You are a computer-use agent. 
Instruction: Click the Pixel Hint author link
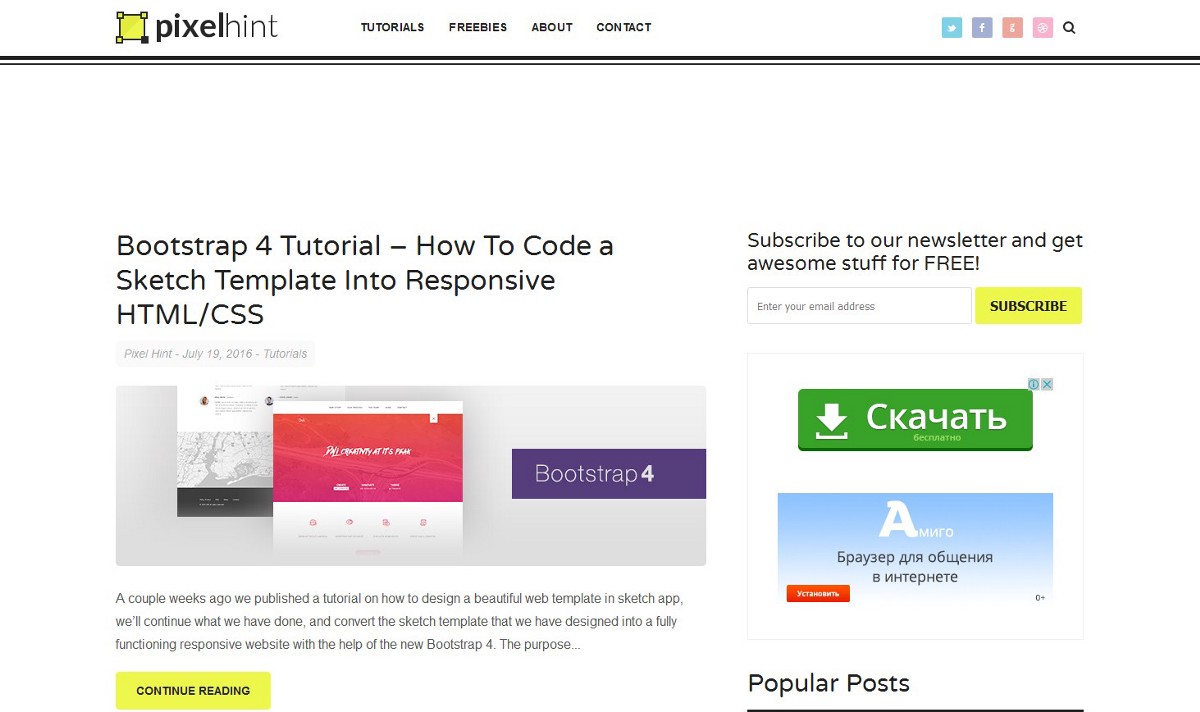point(148,354)
